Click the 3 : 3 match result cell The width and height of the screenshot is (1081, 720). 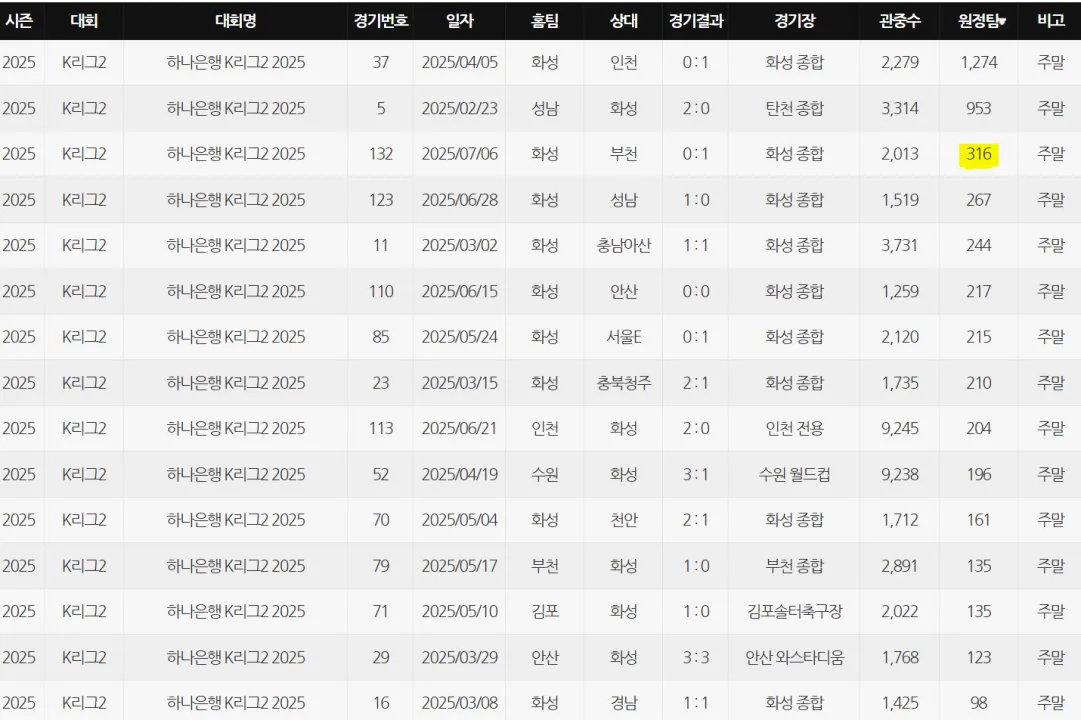tap(695, 657)
